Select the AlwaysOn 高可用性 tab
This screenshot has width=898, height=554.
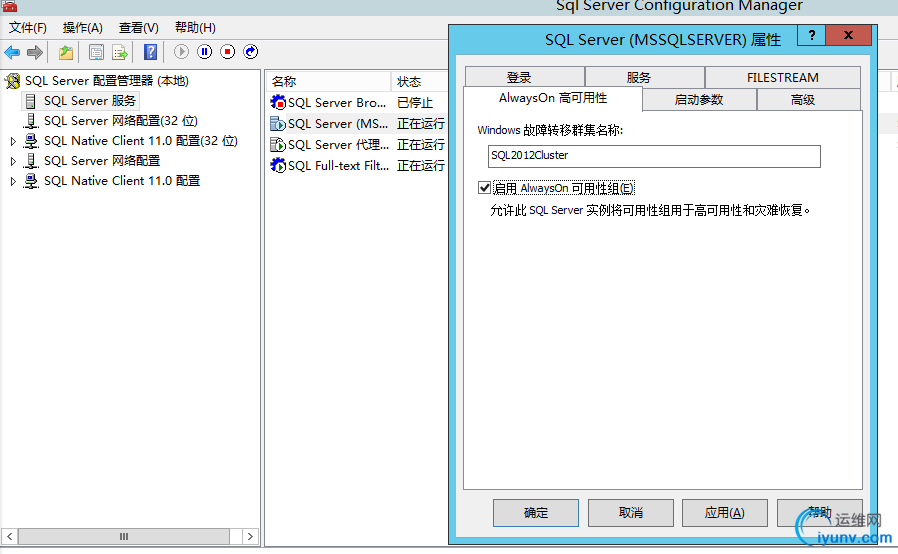[553, 98]
